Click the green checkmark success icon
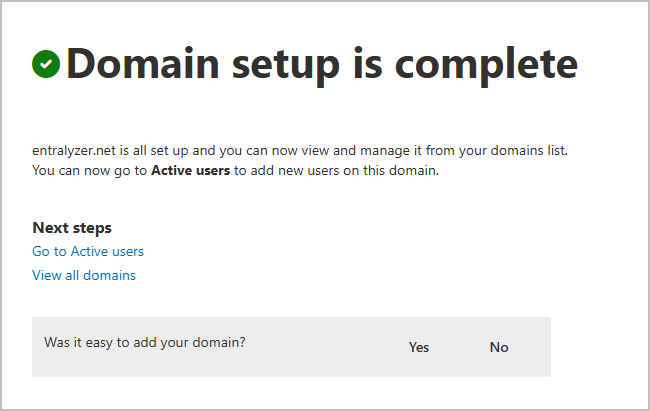 [x=46, y=64]
